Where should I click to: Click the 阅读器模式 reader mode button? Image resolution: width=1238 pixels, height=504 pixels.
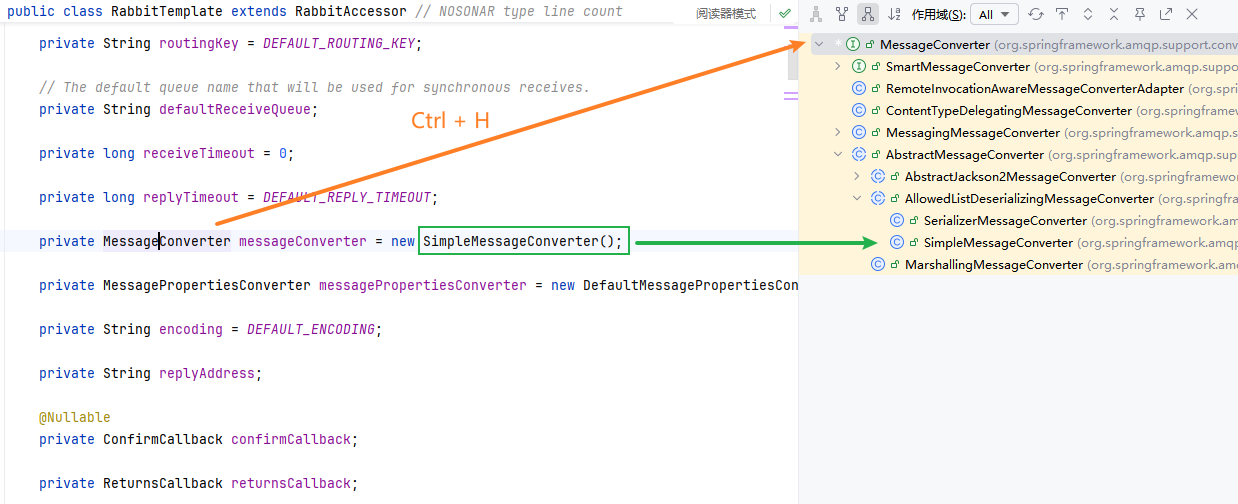[x=726, y=14]
